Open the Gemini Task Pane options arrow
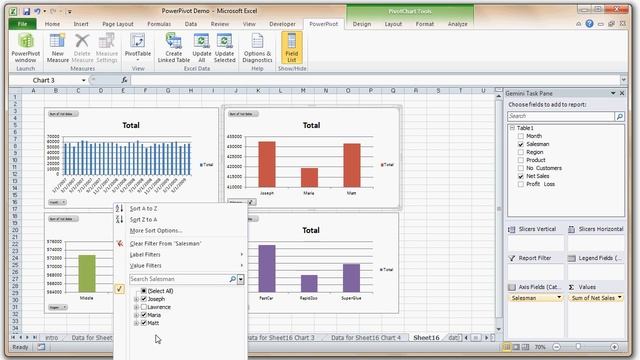Image resolution: width=640 pixels, height=360 pixels. pos(613,93)
